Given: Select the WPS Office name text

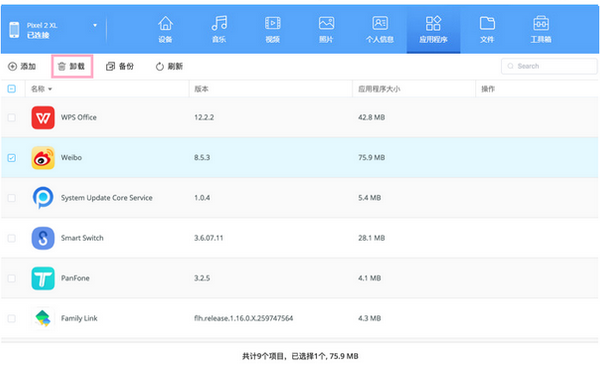Looking at the screenshot, I should (x=79, y=118).
